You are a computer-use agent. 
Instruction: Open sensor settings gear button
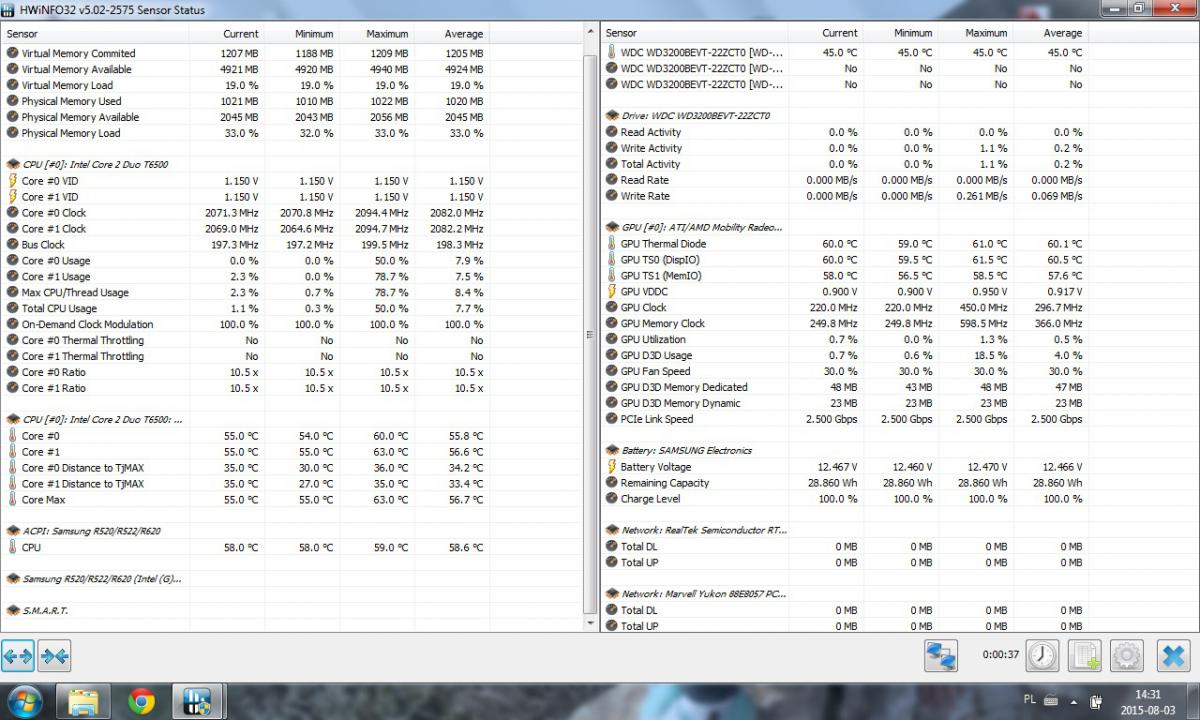point(1127,656)
